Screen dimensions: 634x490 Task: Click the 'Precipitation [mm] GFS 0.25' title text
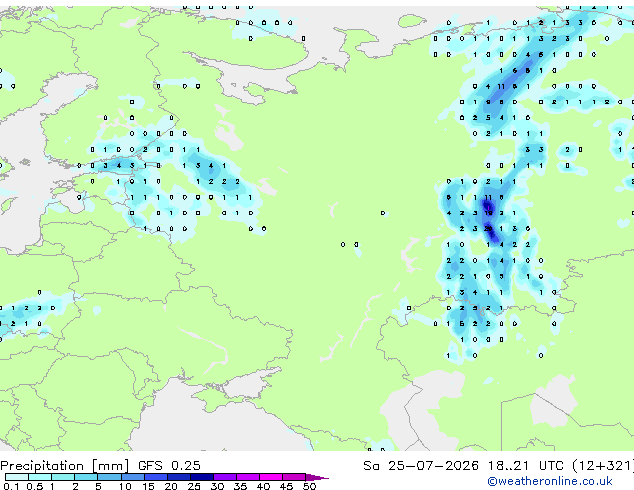[100, 466]
